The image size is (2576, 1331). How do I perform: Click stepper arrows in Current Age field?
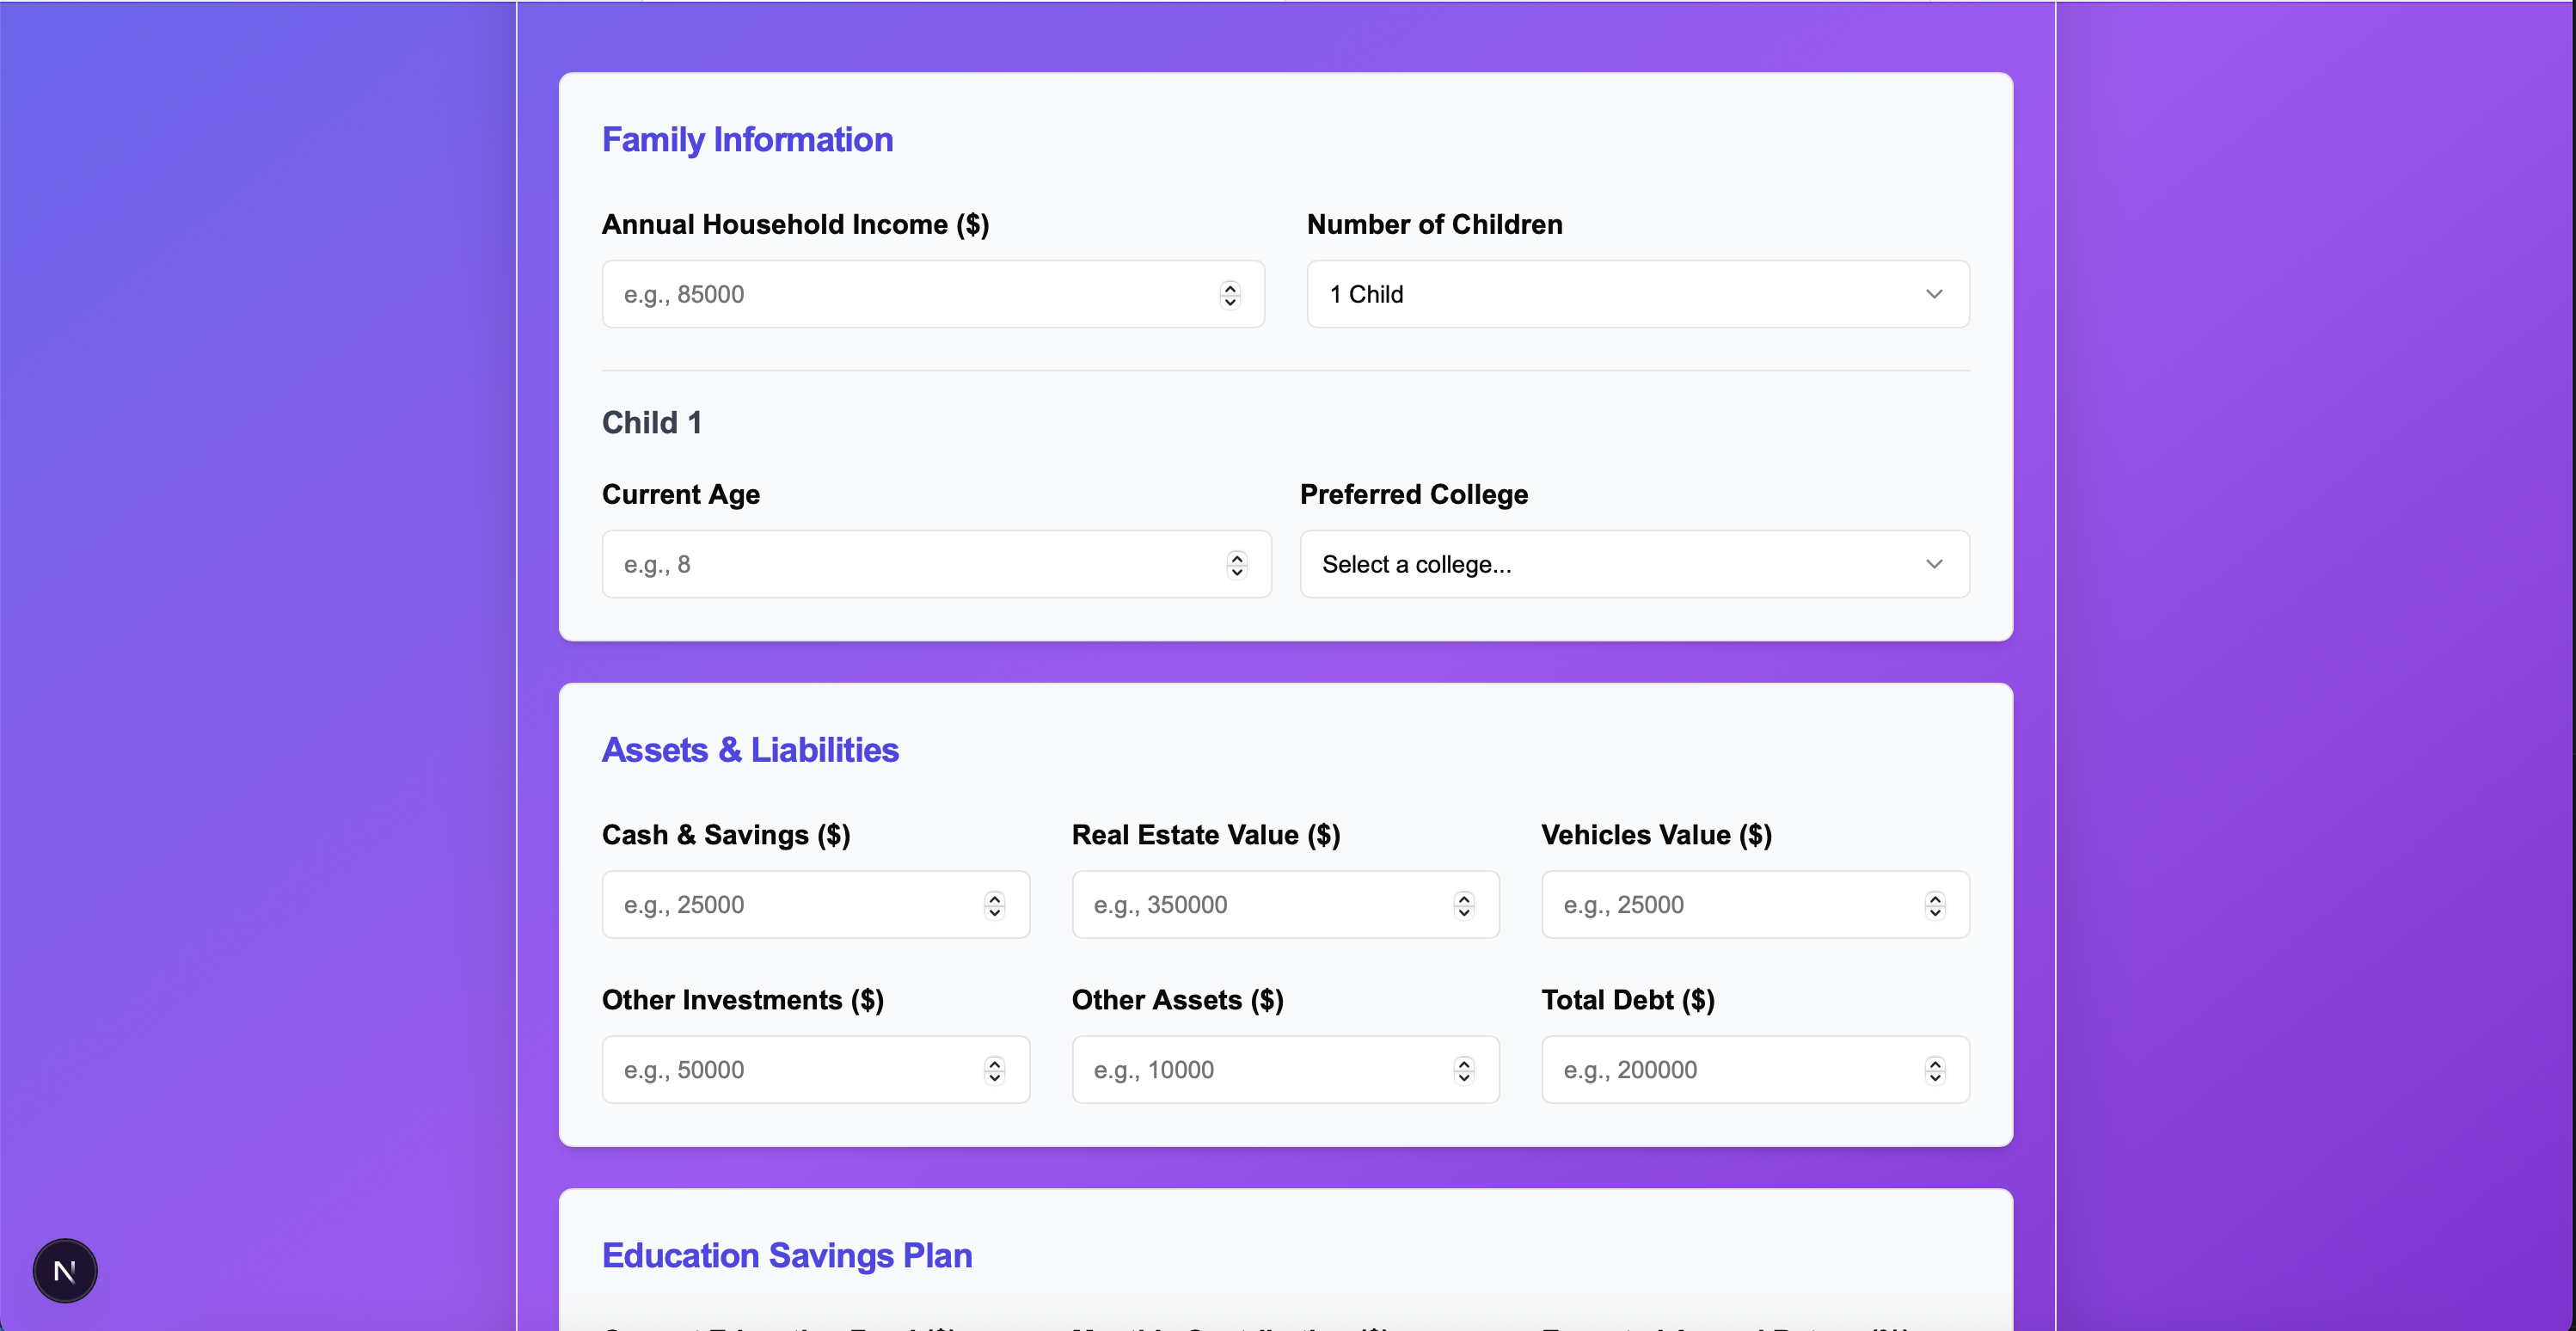tap(1237, 565)
